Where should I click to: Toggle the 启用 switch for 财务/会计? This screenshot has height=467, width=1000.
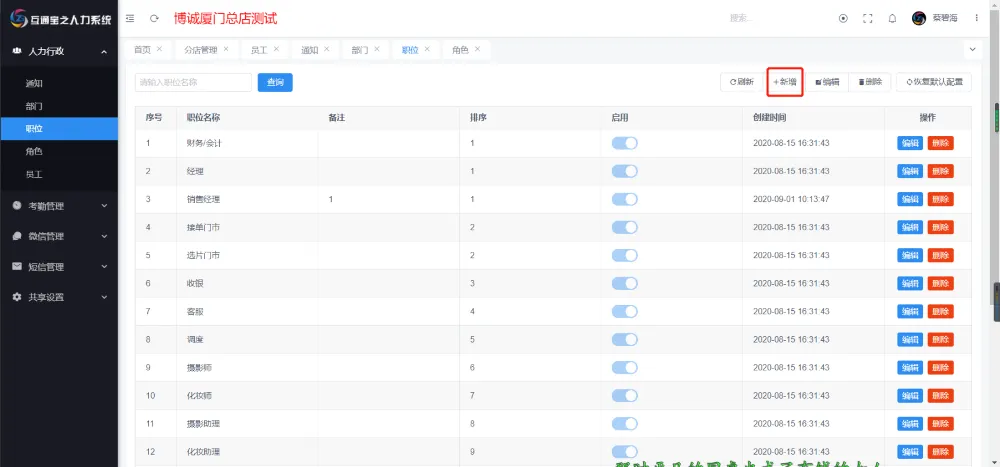[624, 143]
